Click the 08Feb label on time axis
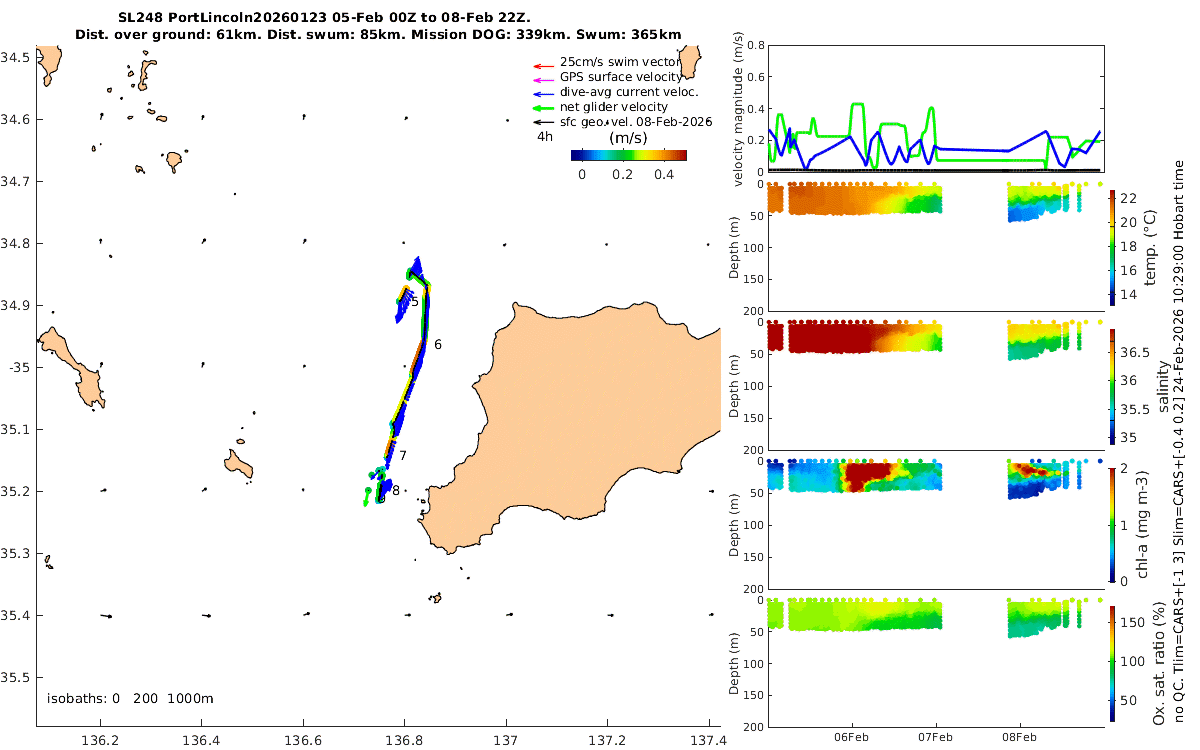Viewport: 1200px width, 750px height. [1021, 737]
